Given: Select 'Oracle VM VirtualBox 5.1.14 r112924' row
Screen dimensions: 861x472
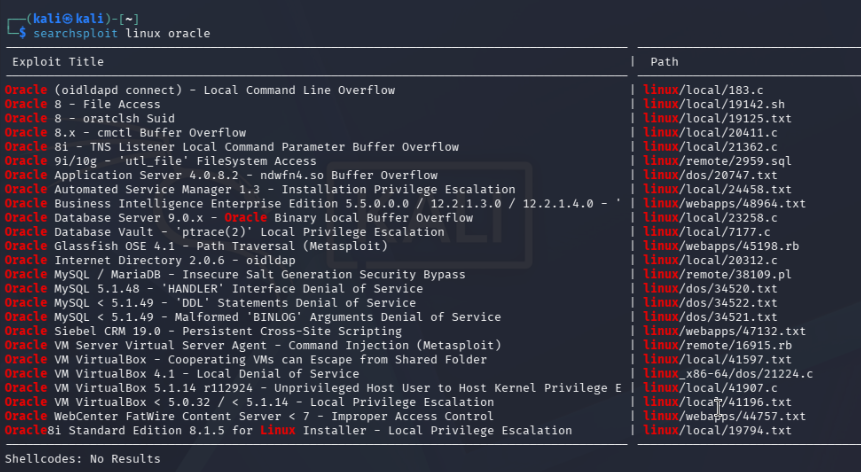Looking at the screenshot, I should tap(313, 388).
